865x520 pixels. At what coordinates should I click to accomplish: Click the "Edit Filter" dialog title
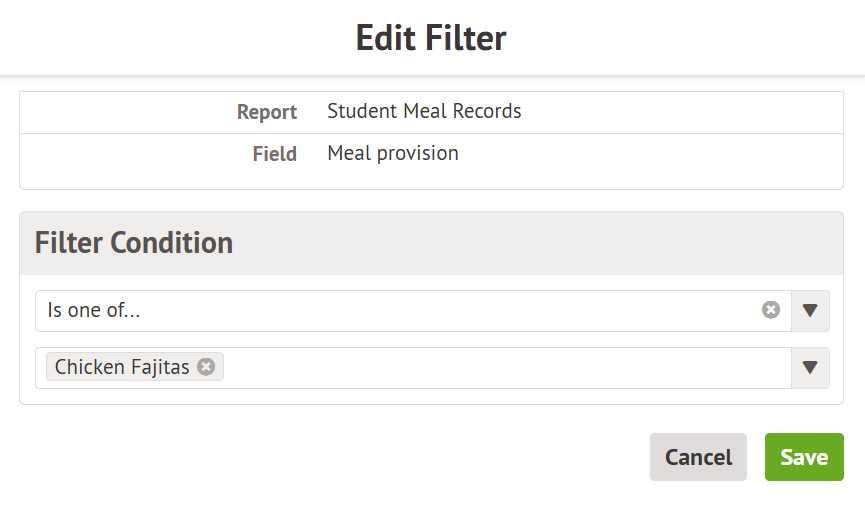coord(431,38)
